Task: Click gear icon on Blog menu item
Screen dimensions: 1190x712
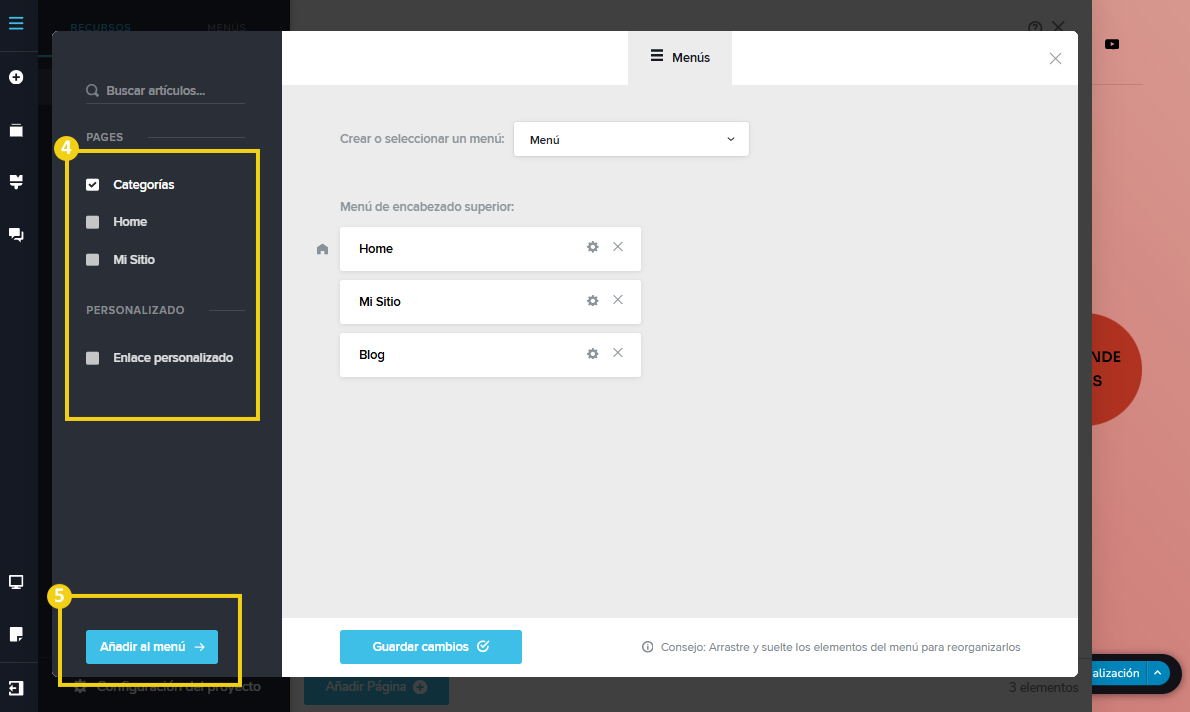Action: [x=592, y=353]
